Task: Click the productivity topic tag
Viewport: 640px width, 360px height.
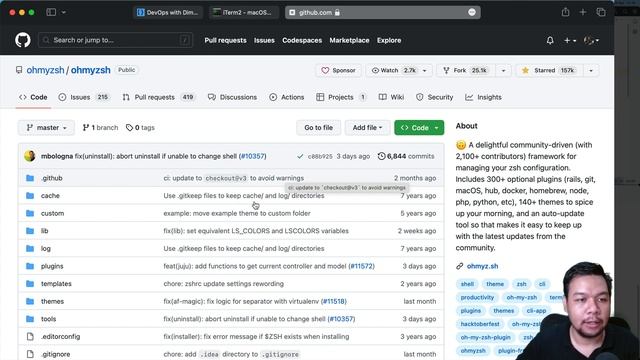Action: (x=477, y=297)
